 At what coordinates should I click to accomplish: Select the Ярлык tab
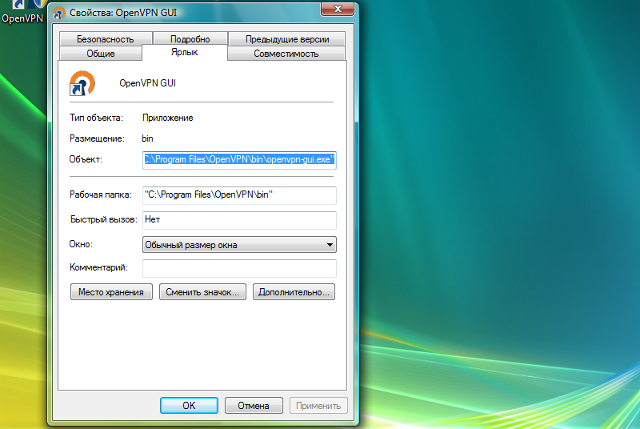pyautogui.click(x=184, y=52)
